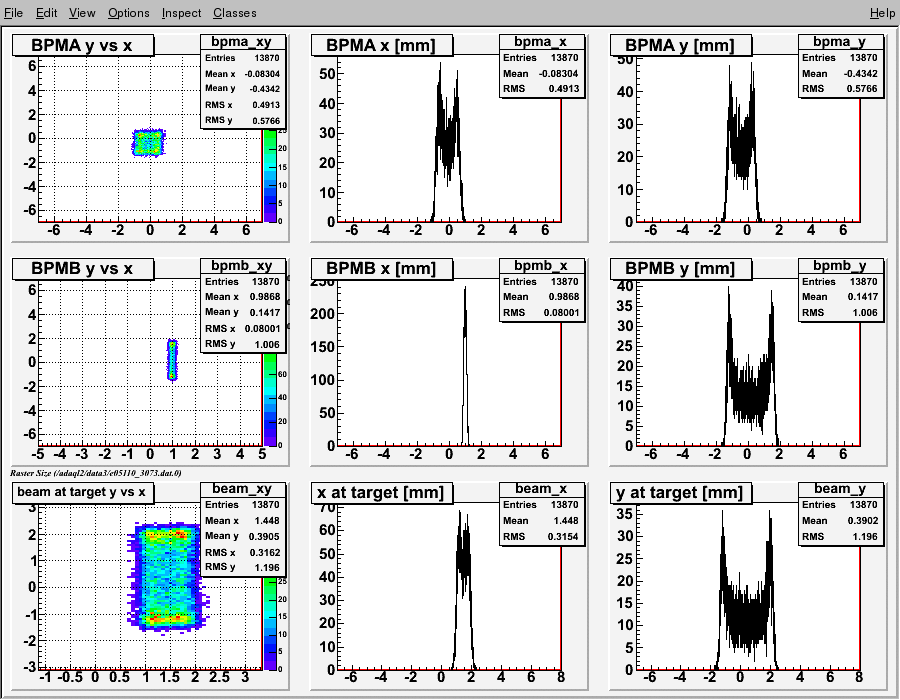Click the BPMB x histogram peak
900x700 pixels.
[465, 366]
